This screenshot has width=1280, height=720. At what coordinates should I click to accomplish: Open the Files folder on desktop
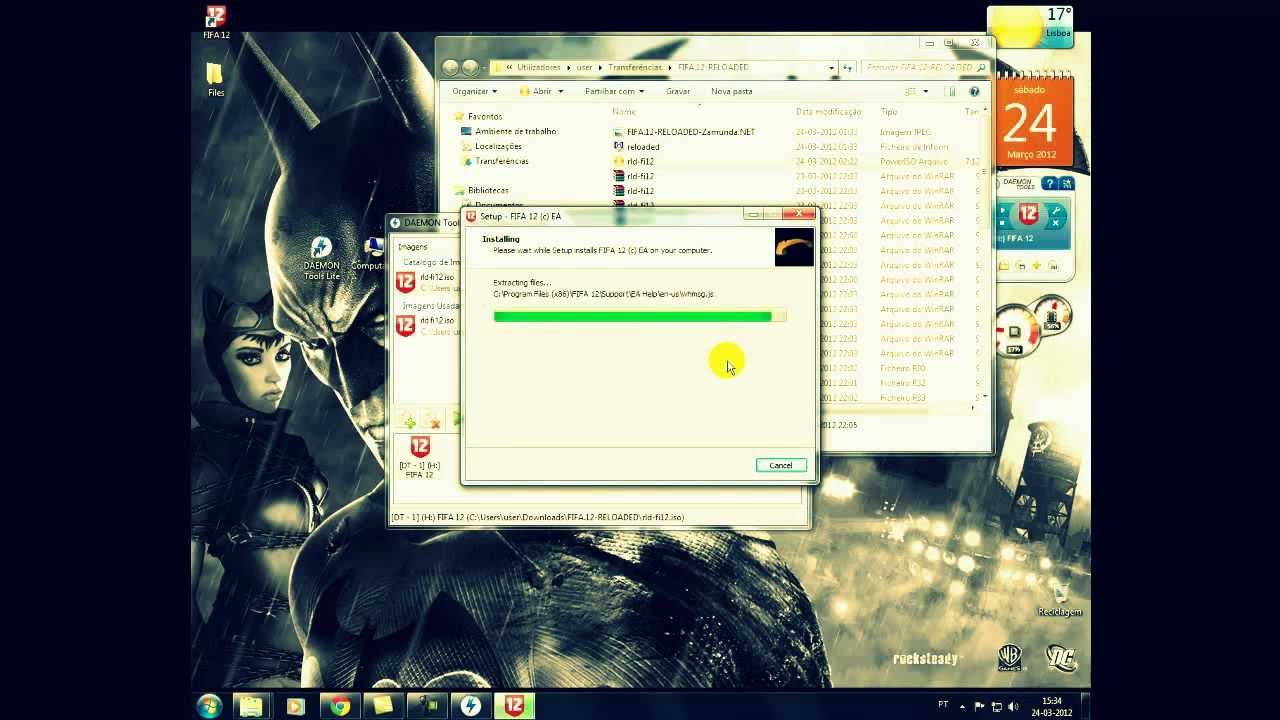215,80
